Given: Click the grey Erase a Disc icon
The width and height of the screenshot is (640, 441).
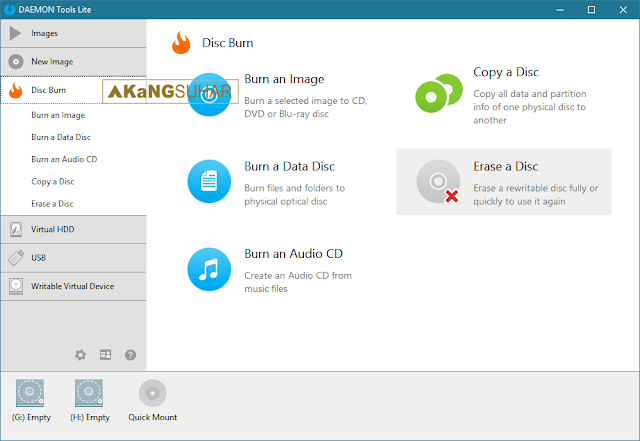Looking at the screenshot, I should tap(438, 181).
